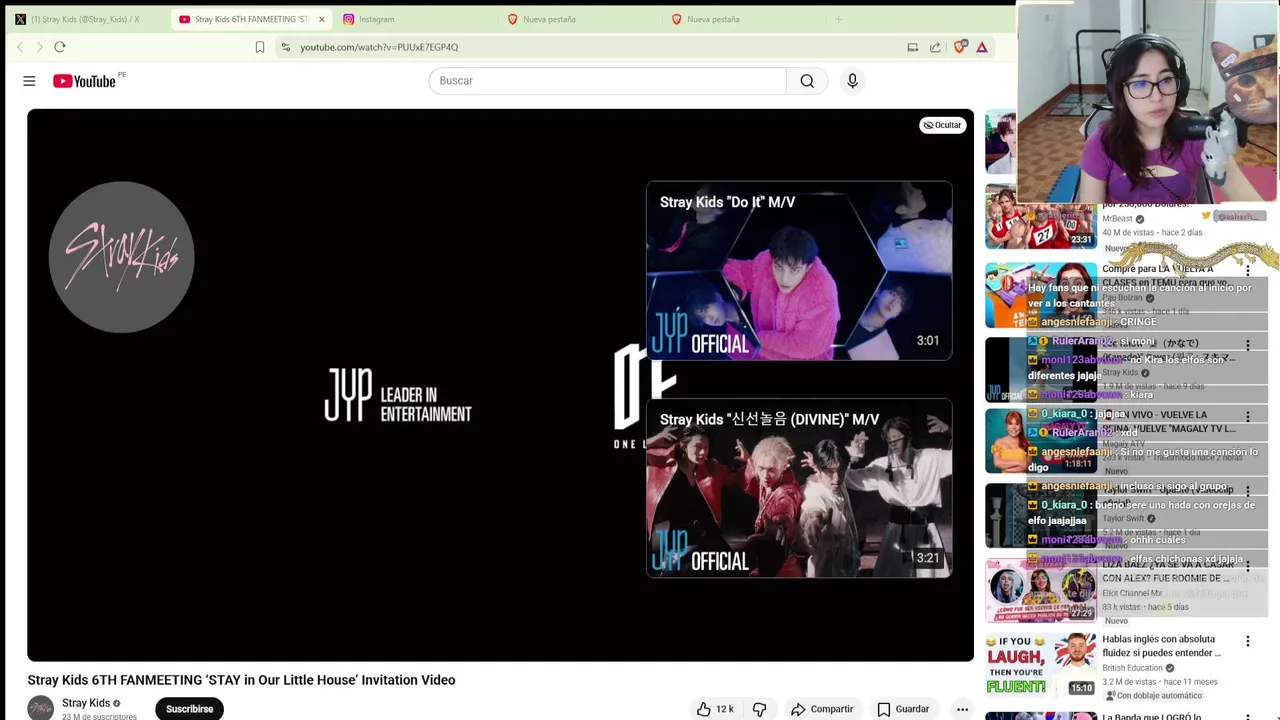Bookmark this page using the bookmark icon
1280x720 pixels.
point(260,47)
